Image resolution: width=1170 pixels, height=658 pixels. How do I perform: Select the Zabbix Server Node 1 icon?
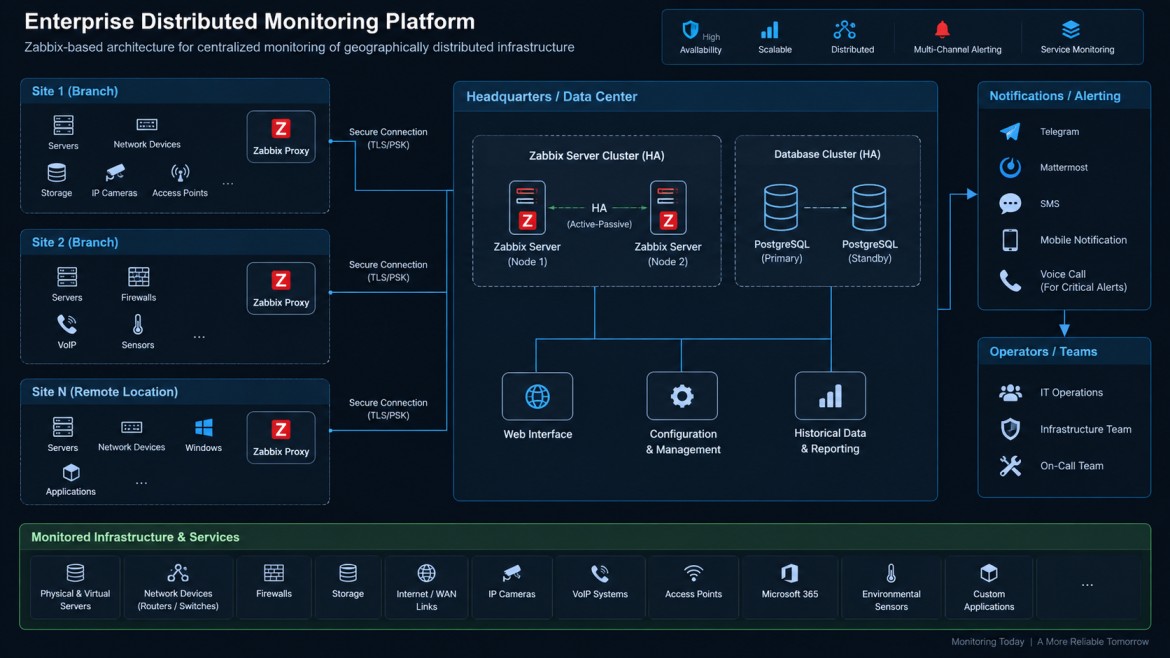coord(527,207)
